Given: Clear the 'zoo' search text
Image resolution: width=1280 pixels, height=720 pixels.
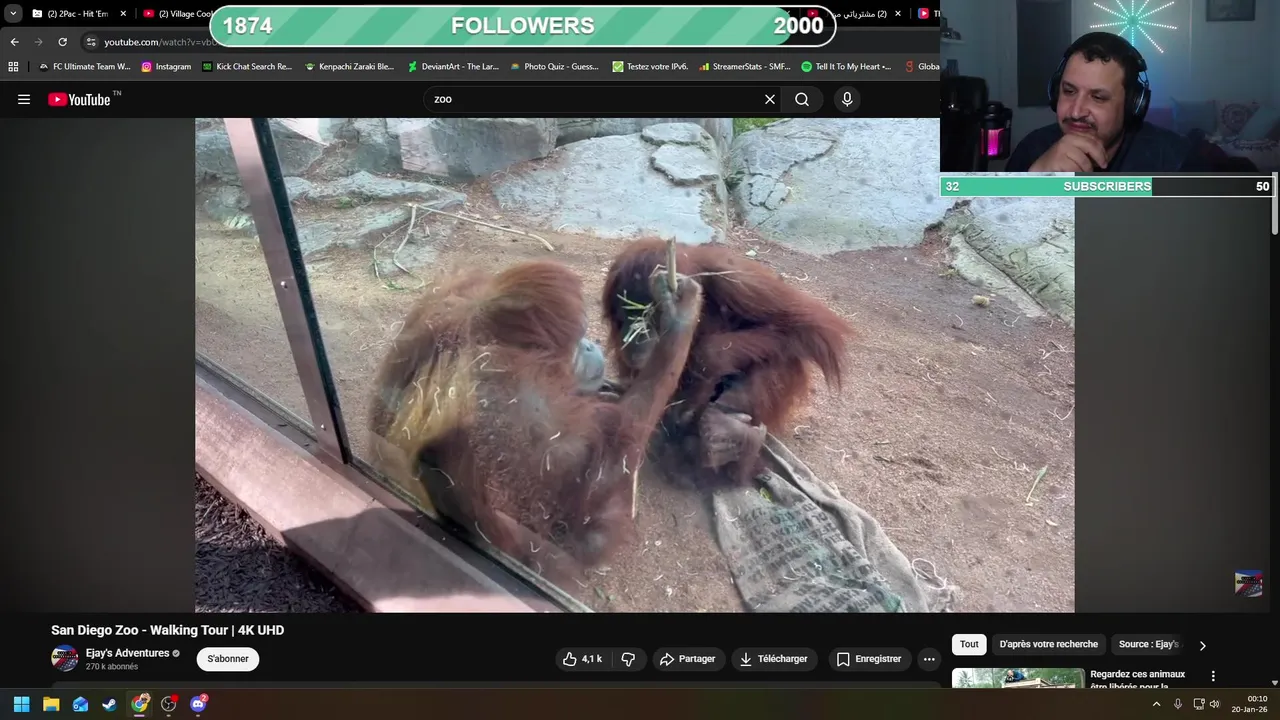Looking at the screenshot, I should pyautogui.click(x=770, y=99).
